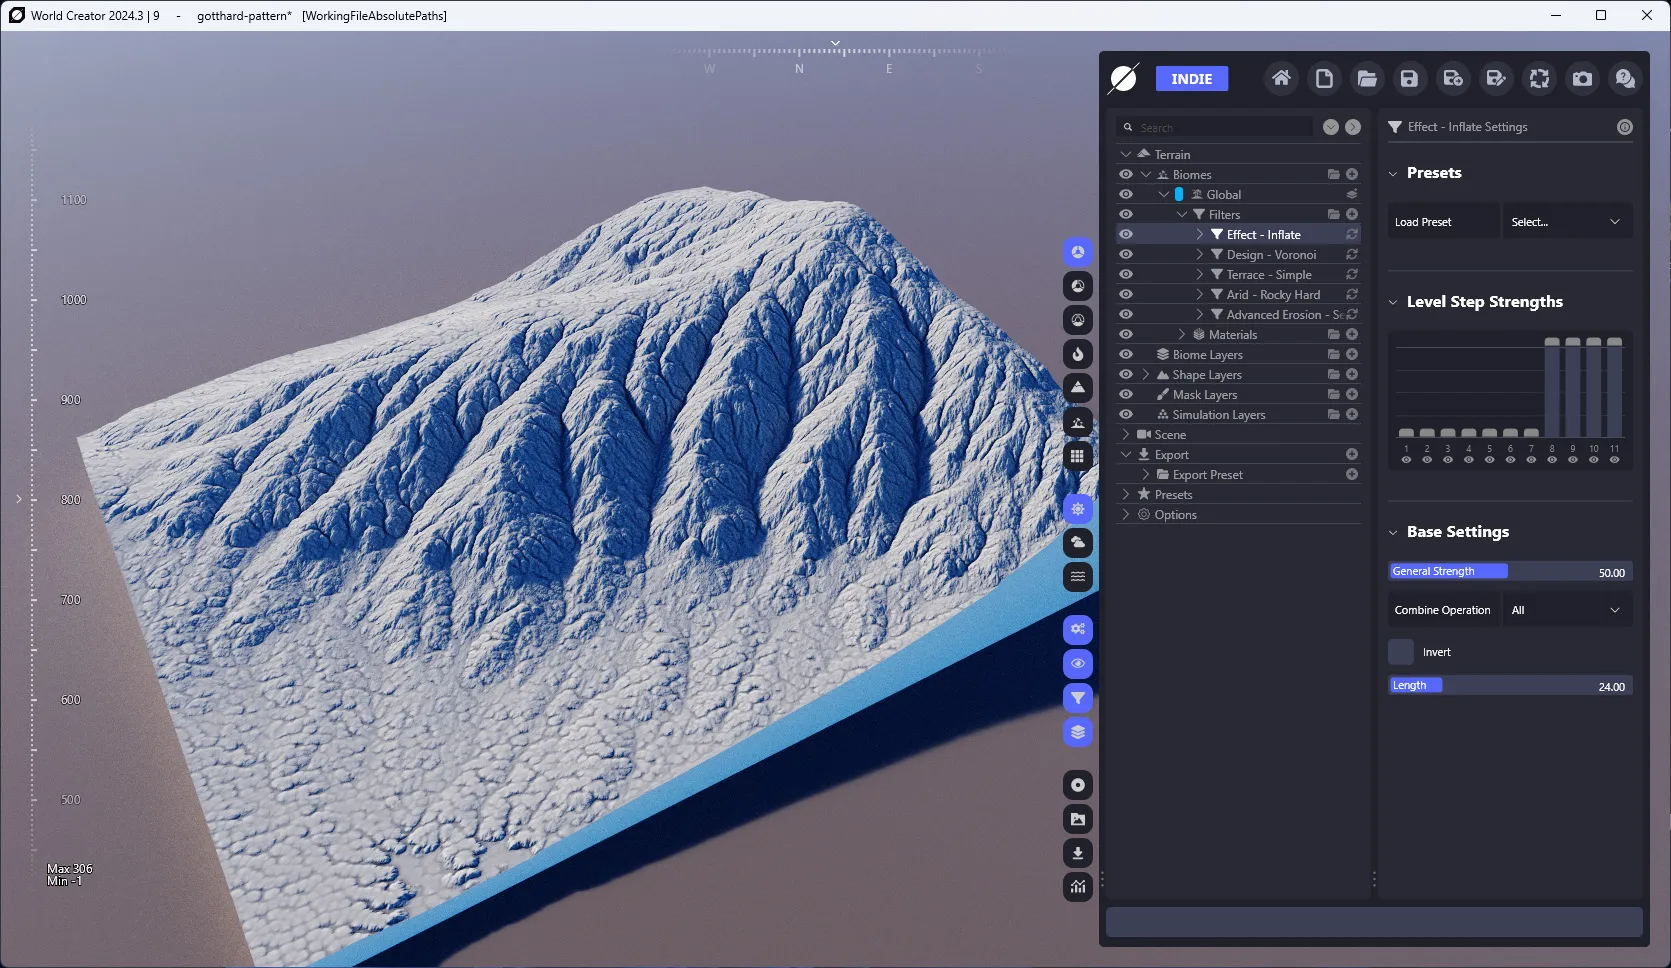
Task: Click the INDIE license button
Action: 1192,79
